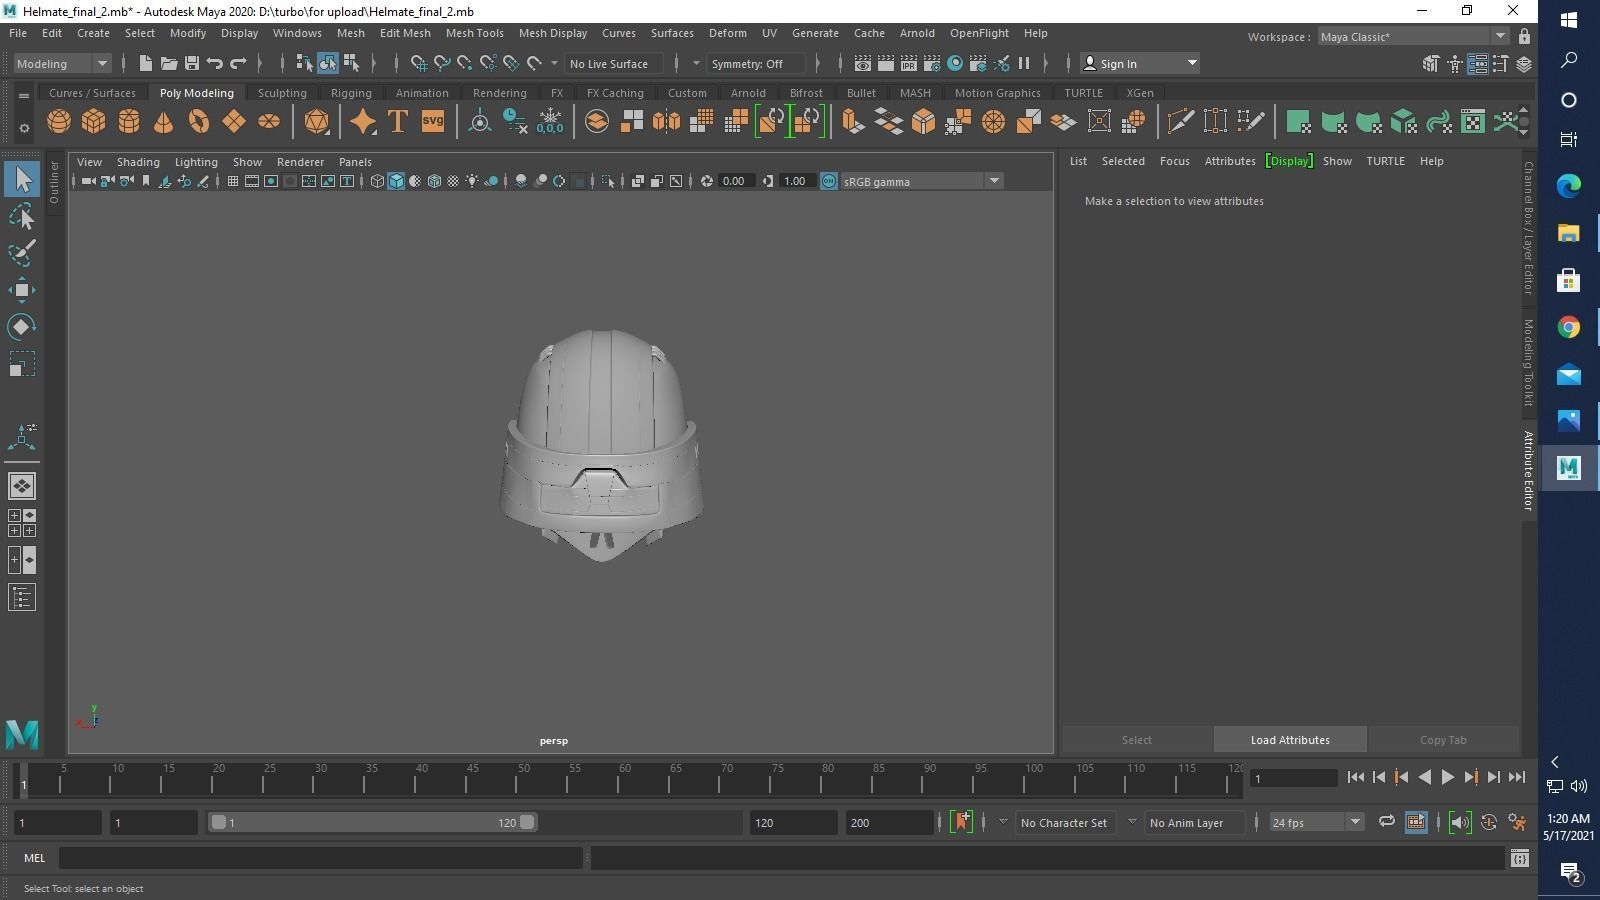Open Google Chrome from Windows taskbar
The height and width of the screenshot is (900, 1600).
1568,327
